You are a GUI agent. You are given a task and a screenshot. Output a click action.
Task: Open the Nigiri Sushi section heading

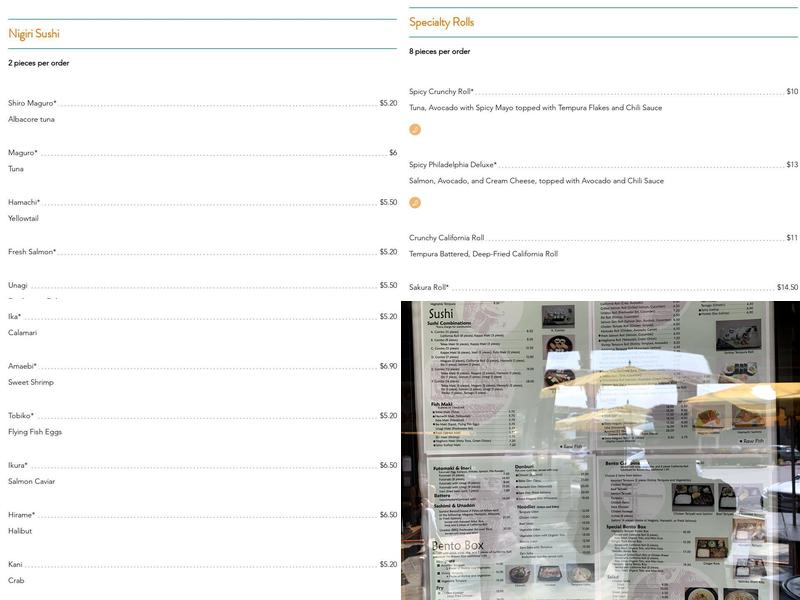pos(34,34)
